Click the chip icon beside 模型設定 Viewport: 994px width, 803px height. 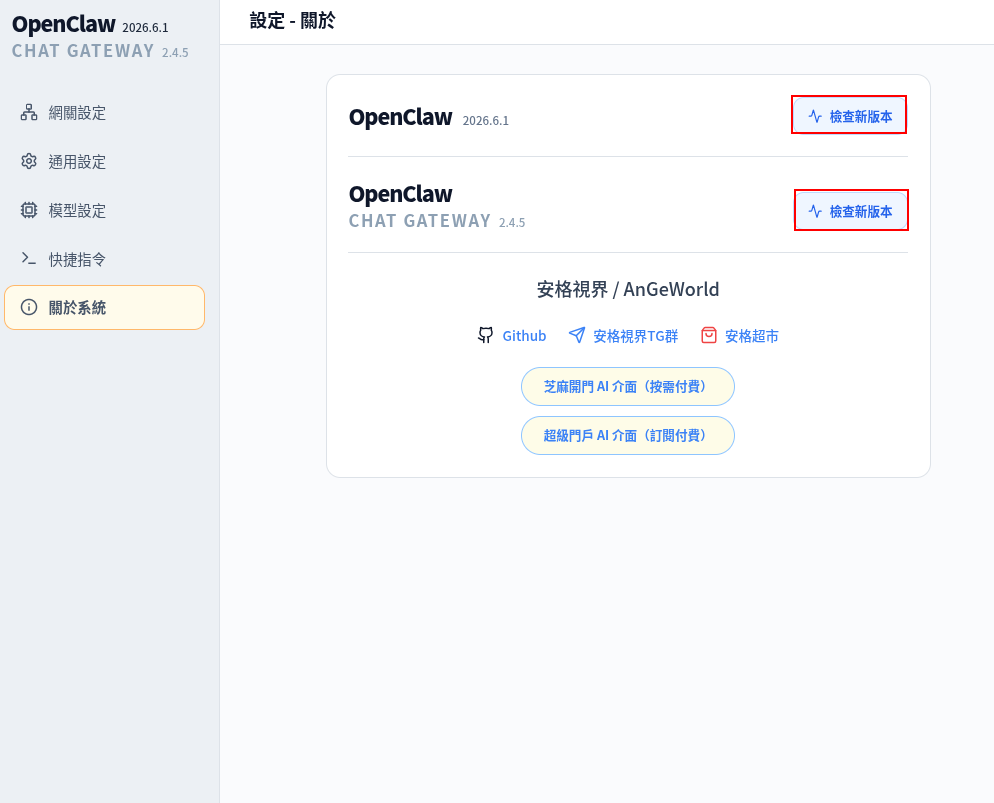click(29, 210)
